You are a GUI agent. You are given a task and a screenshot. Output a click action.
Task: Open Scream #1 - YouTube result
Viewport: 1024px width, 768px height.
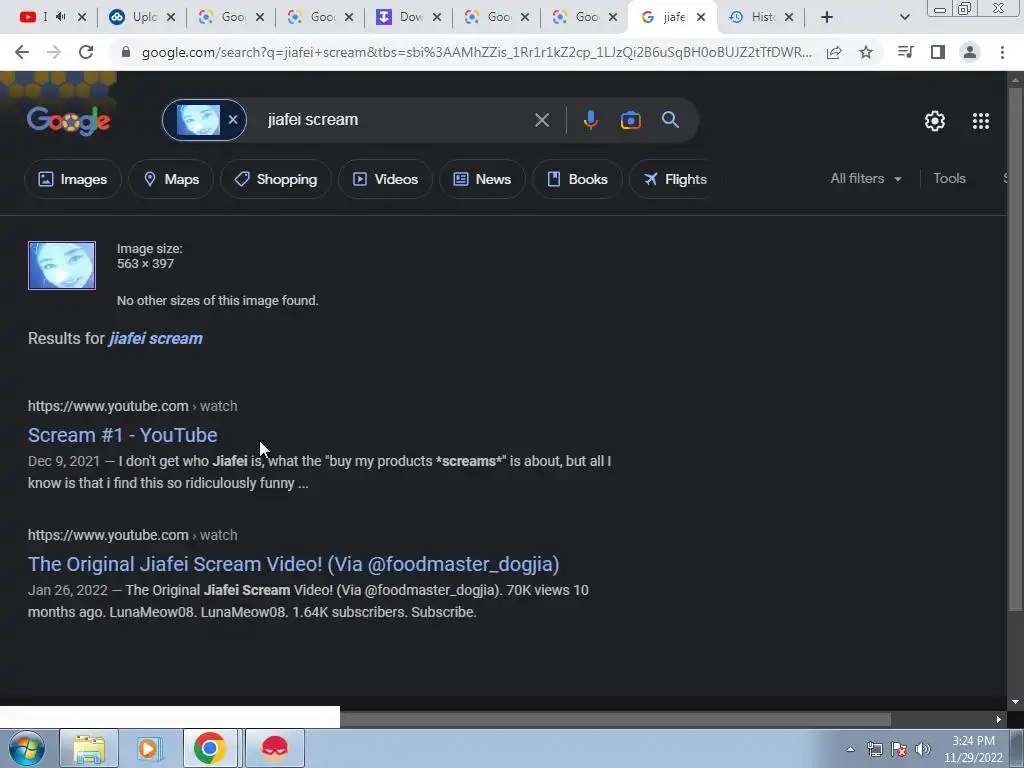point(123,435)
